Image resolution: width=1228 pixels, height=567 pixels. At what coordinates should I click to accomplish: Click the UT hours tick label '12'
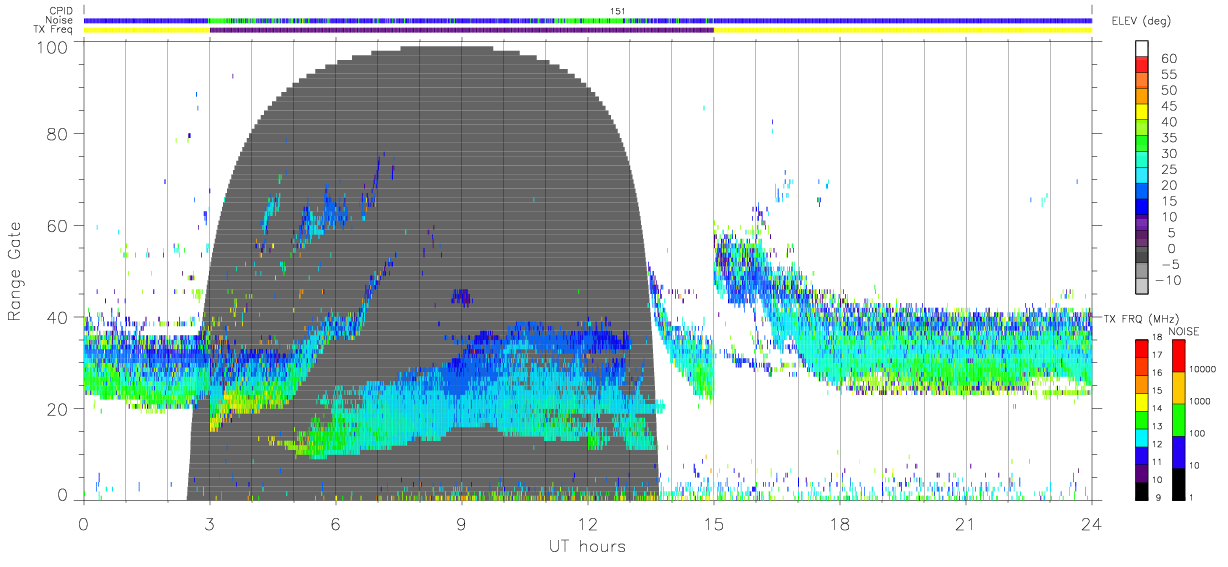588,524
